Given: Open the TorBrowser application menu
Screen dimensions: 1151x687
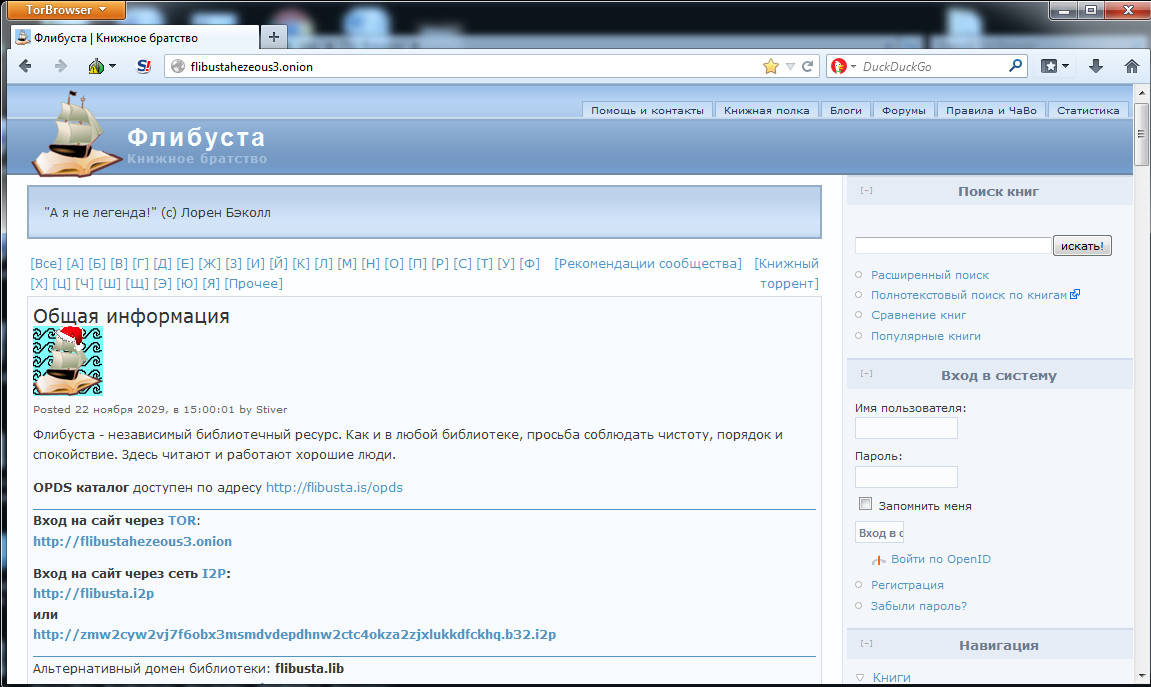Looking at the screenshot, I should tap(66, 10).
